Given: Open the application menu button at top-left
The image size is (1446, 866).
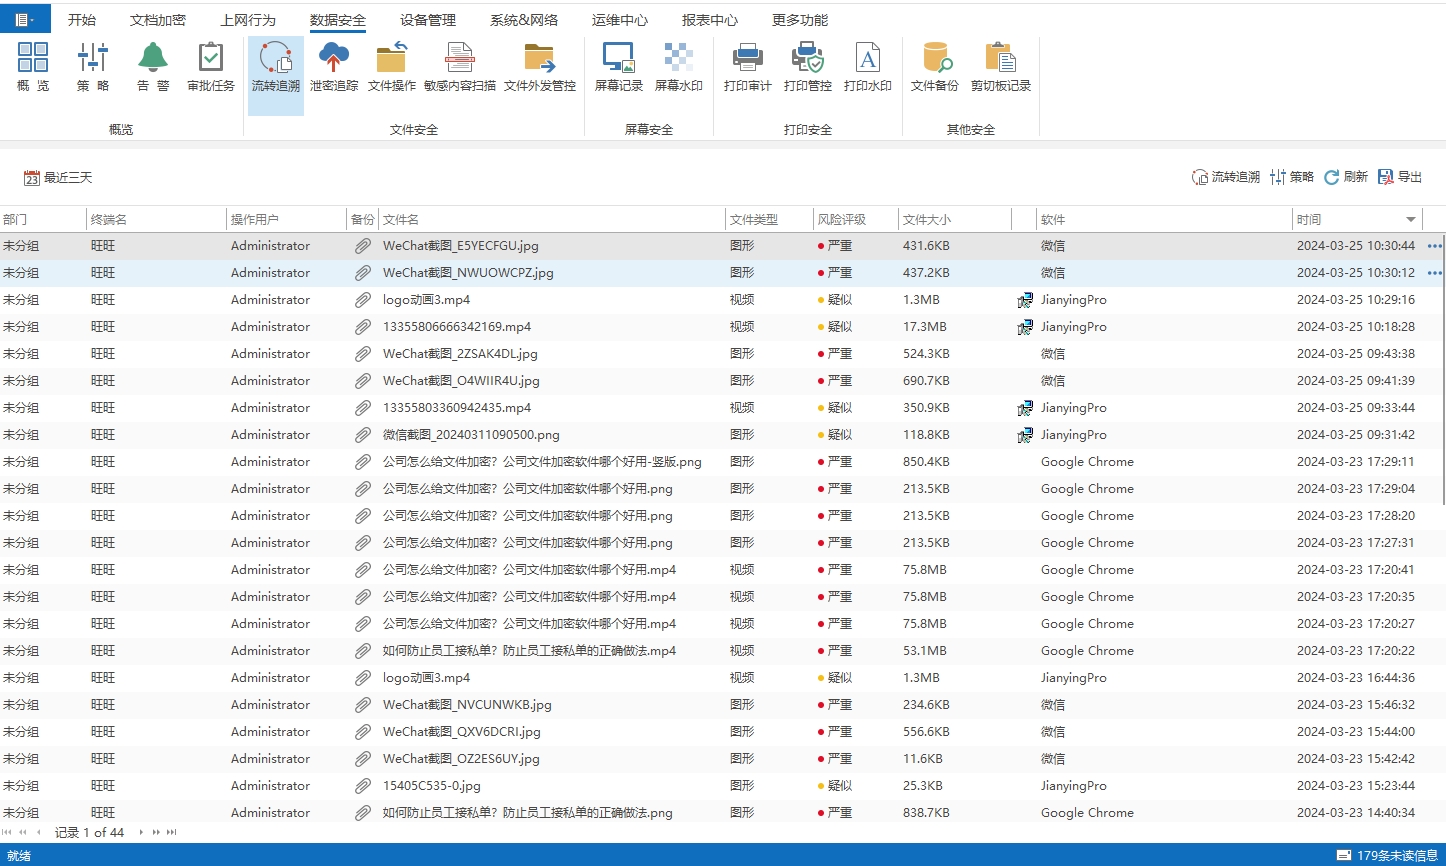Looking at the screenshot, I should [x=24, y=19].
